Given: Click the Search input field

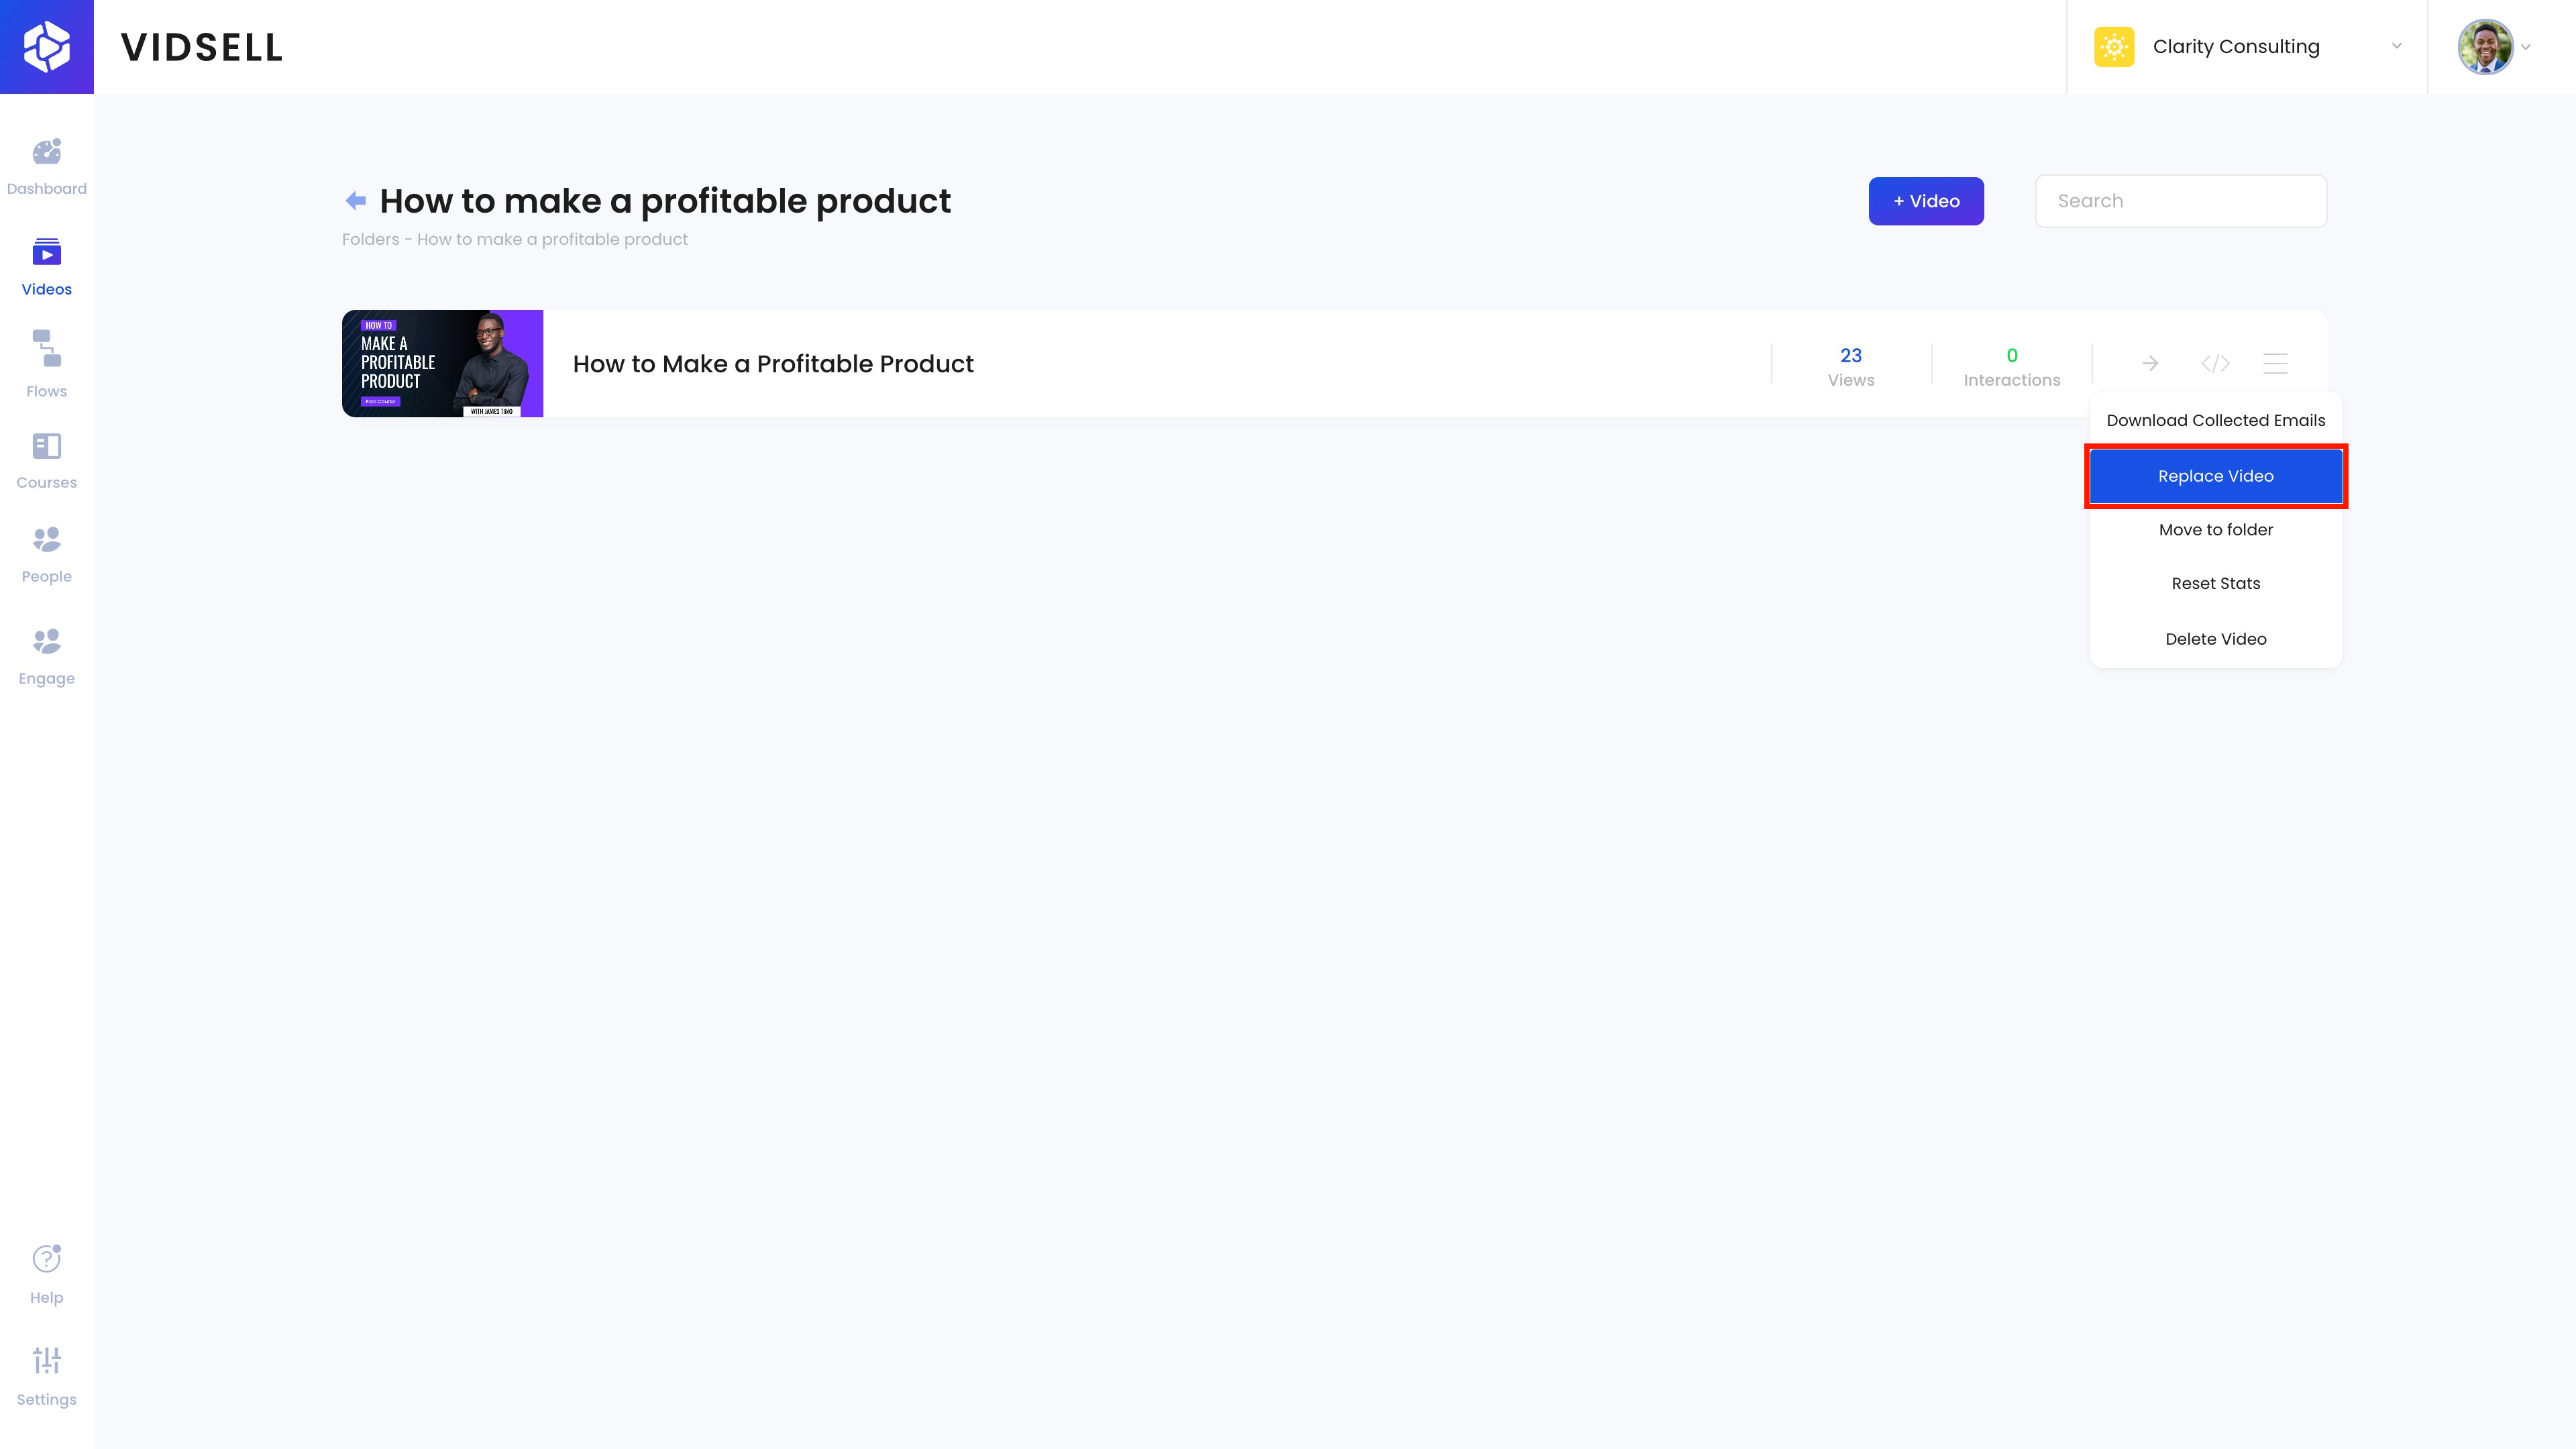Looking at the screenshot, I should pyautogui.click(x=2180, y=201).
